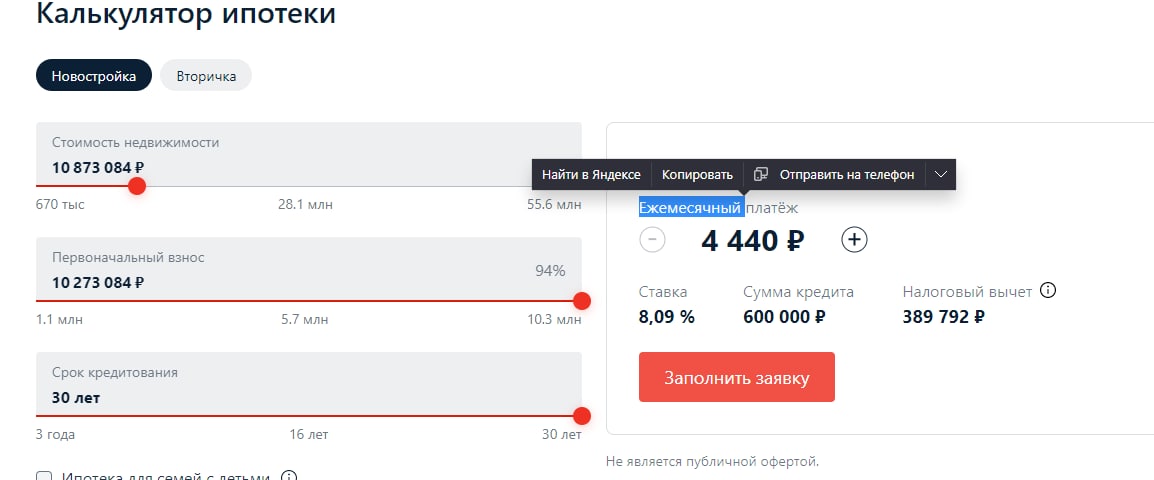Click the 28.1 млн scale label
Viewport: 1154px width, 480px height.
[x=305, y=205]
